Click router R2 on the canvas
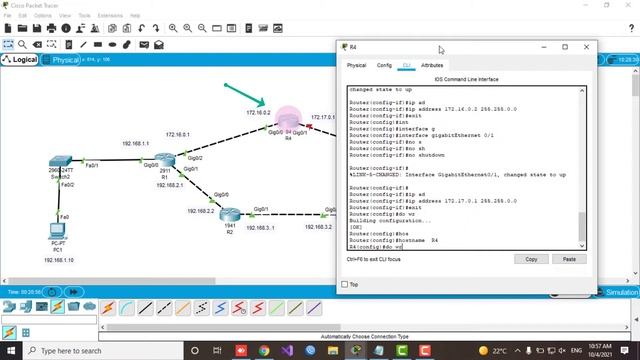Screen dimensions: 640x360 [230, 214]
